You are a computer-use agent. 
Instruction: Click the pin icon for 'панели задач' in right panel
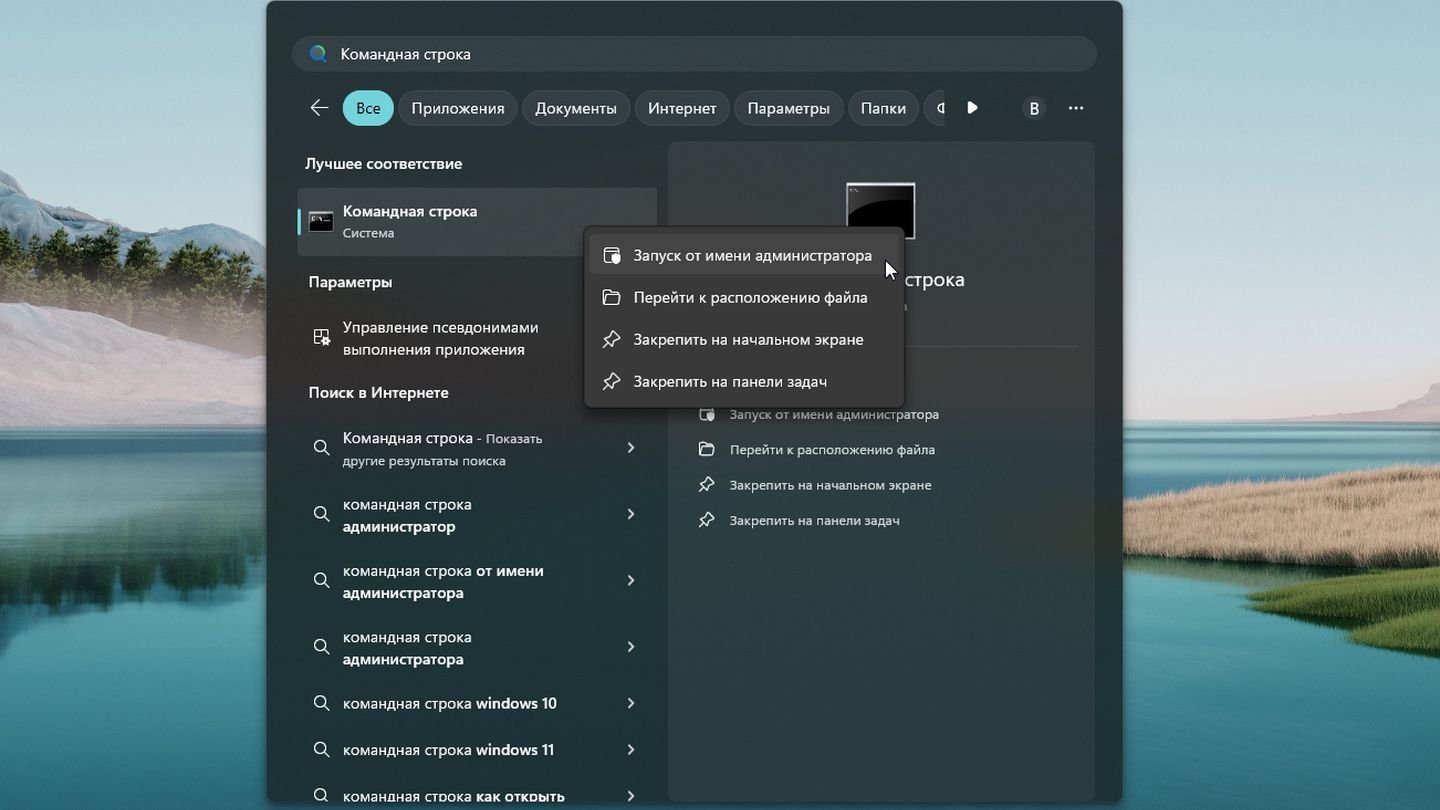pos(707,520)
